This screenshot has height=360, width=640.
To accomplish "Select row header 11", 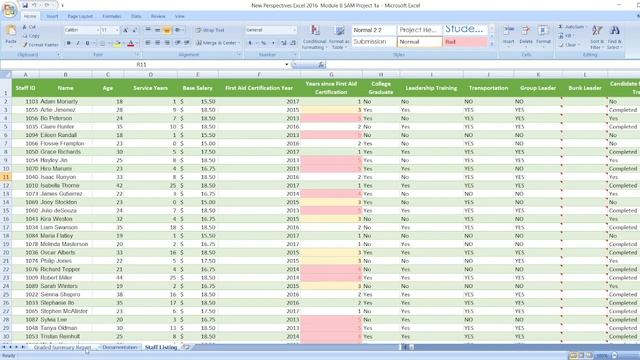I will click(x=6, y=177).
